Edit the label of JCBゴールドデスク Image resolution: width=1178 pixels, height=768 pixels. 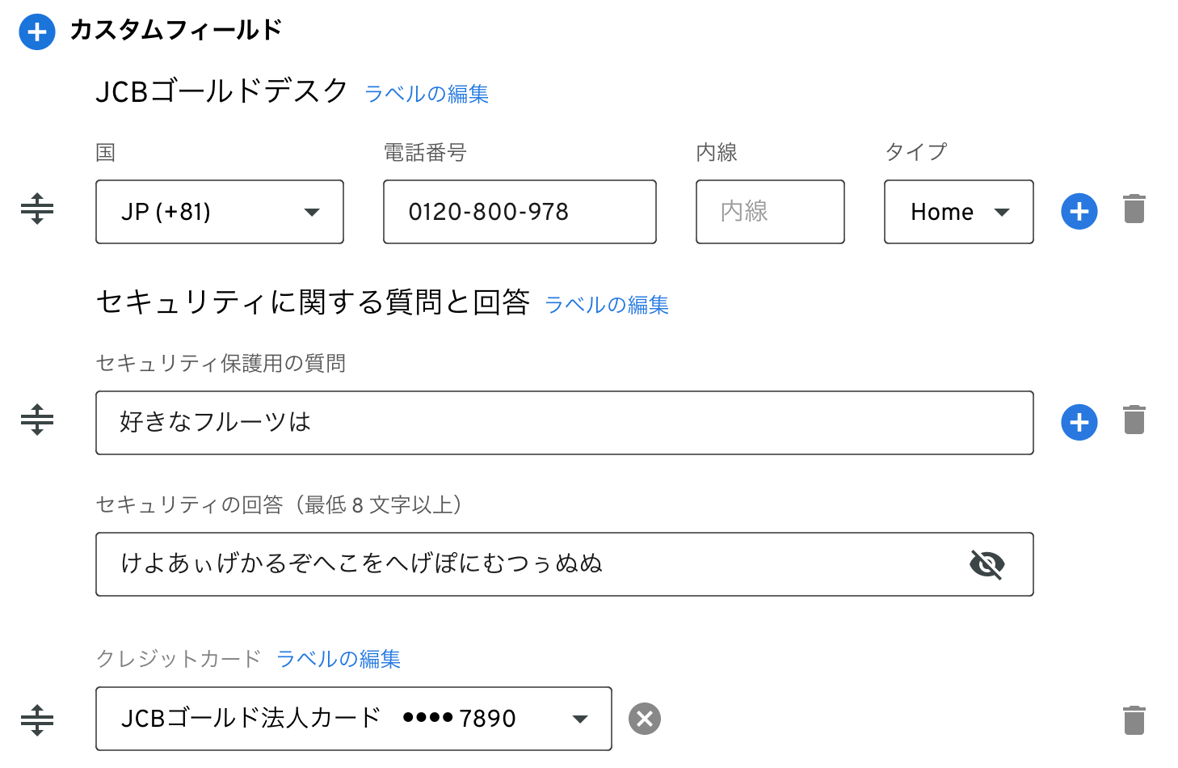coord(425,93)
